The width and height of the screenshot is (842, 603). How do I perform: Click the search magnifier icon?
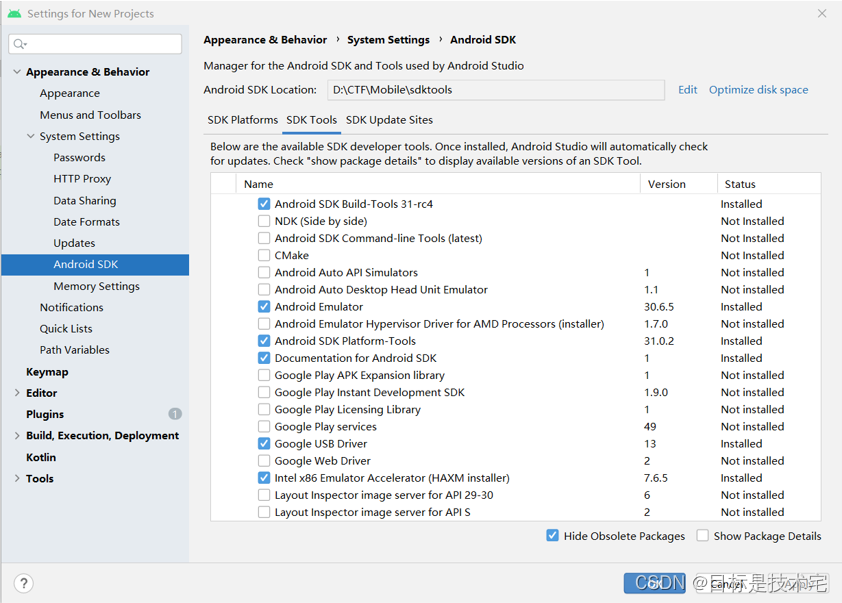pyautogui.click(x=20, y=44)
